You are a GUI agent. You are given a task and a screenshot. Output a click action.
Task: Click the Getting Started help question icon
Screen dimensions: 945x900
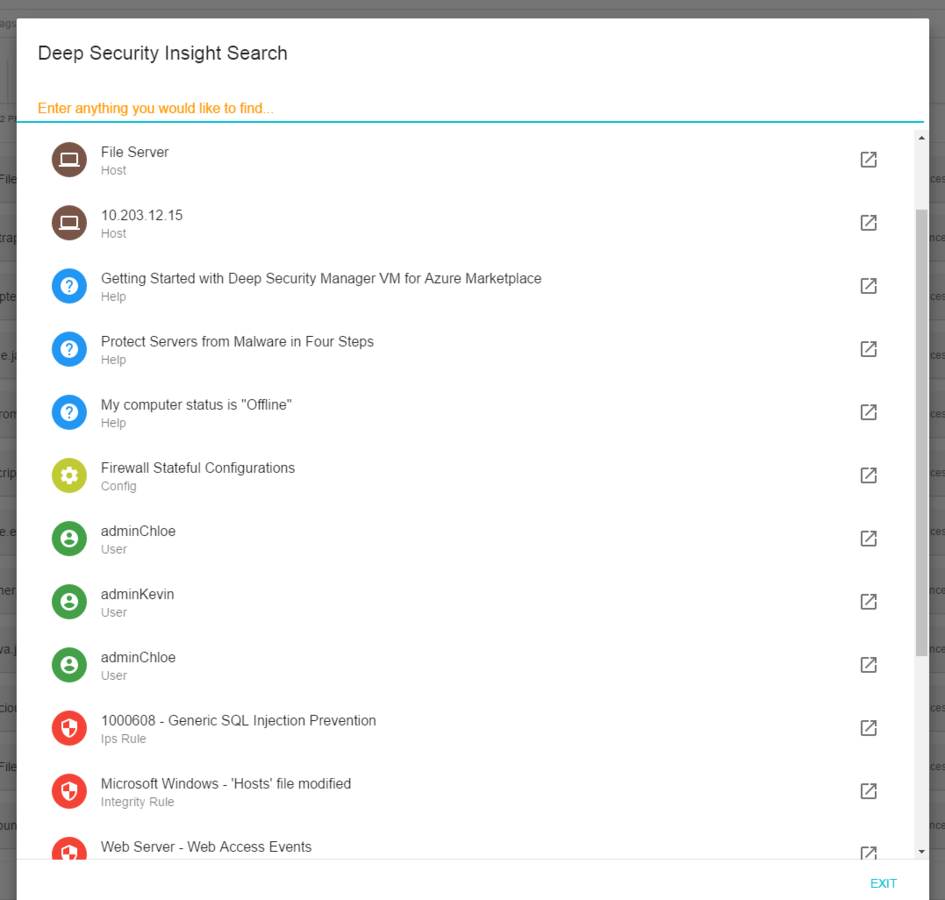pos(69,286)
